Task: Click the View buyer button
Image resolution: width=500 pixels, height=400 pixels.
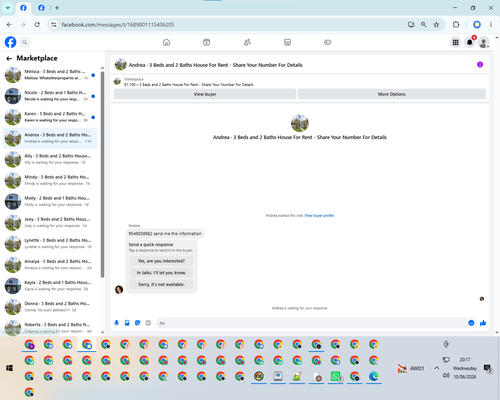Action: click(205, 94)
